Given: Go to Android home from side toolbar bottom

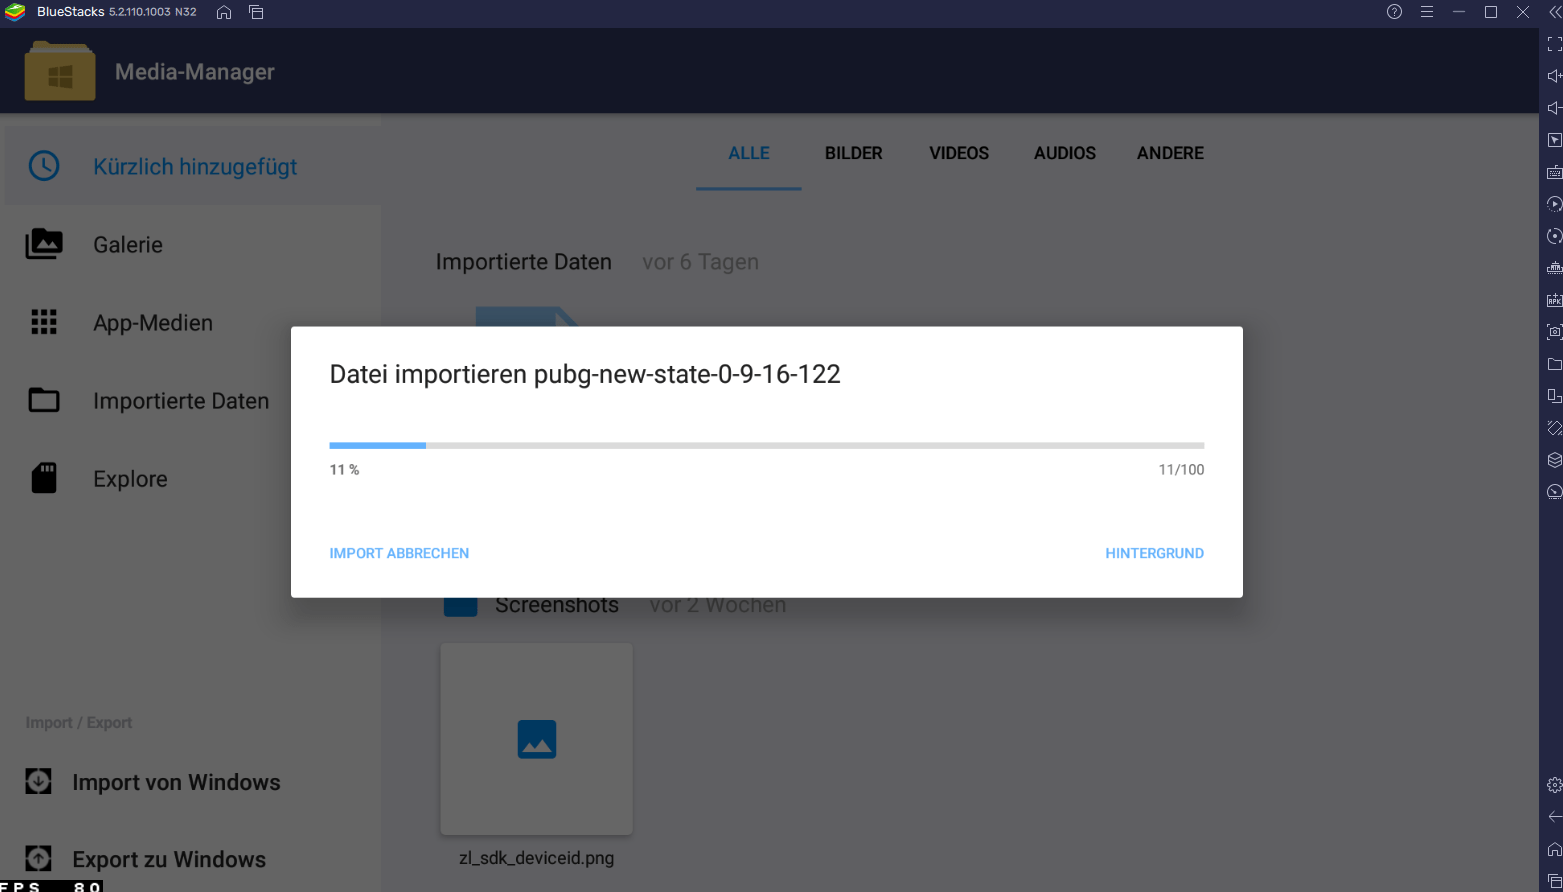Looking at the screenshot, I should click(x=1554, y=849).
